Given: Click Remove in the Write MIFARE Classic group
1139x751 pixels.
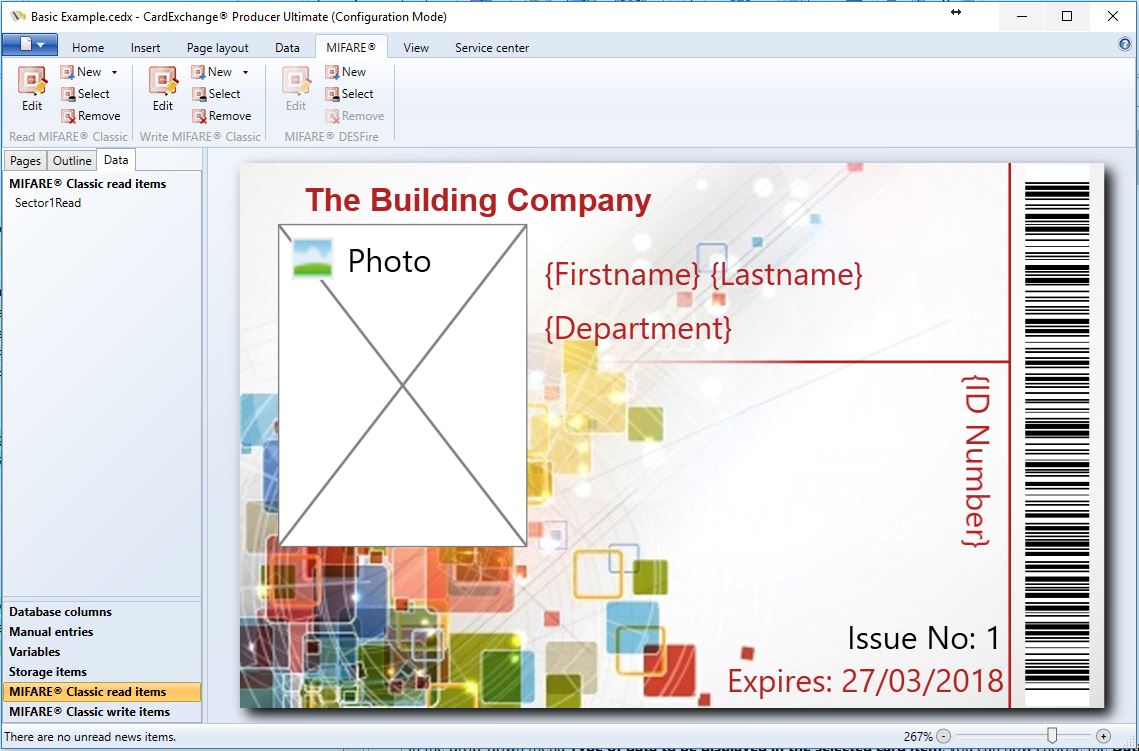Looking at the screenshot, I should (222, 115).
